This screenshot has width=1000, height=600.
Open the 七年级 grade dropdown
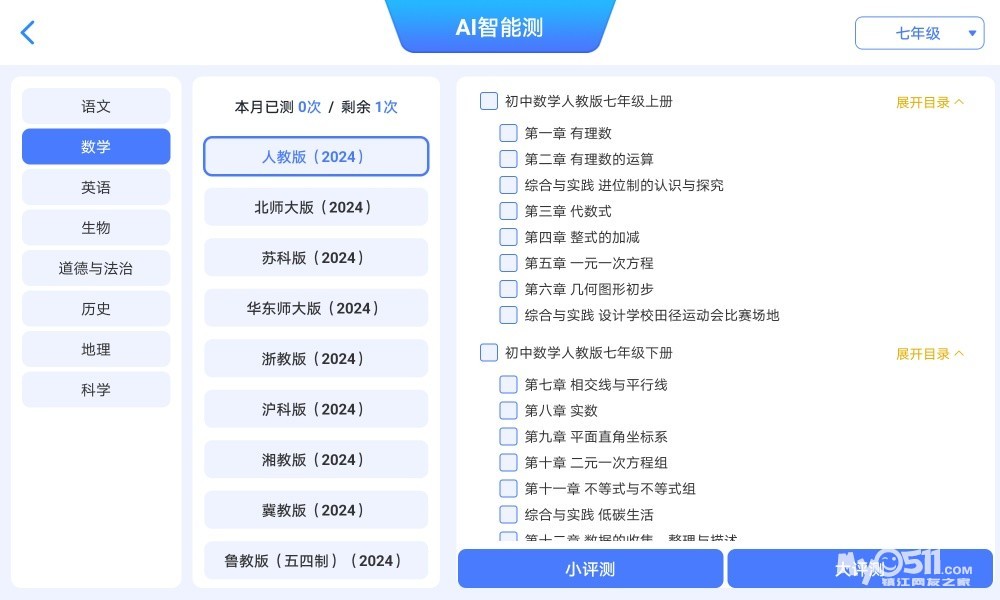tap(919, 33)
